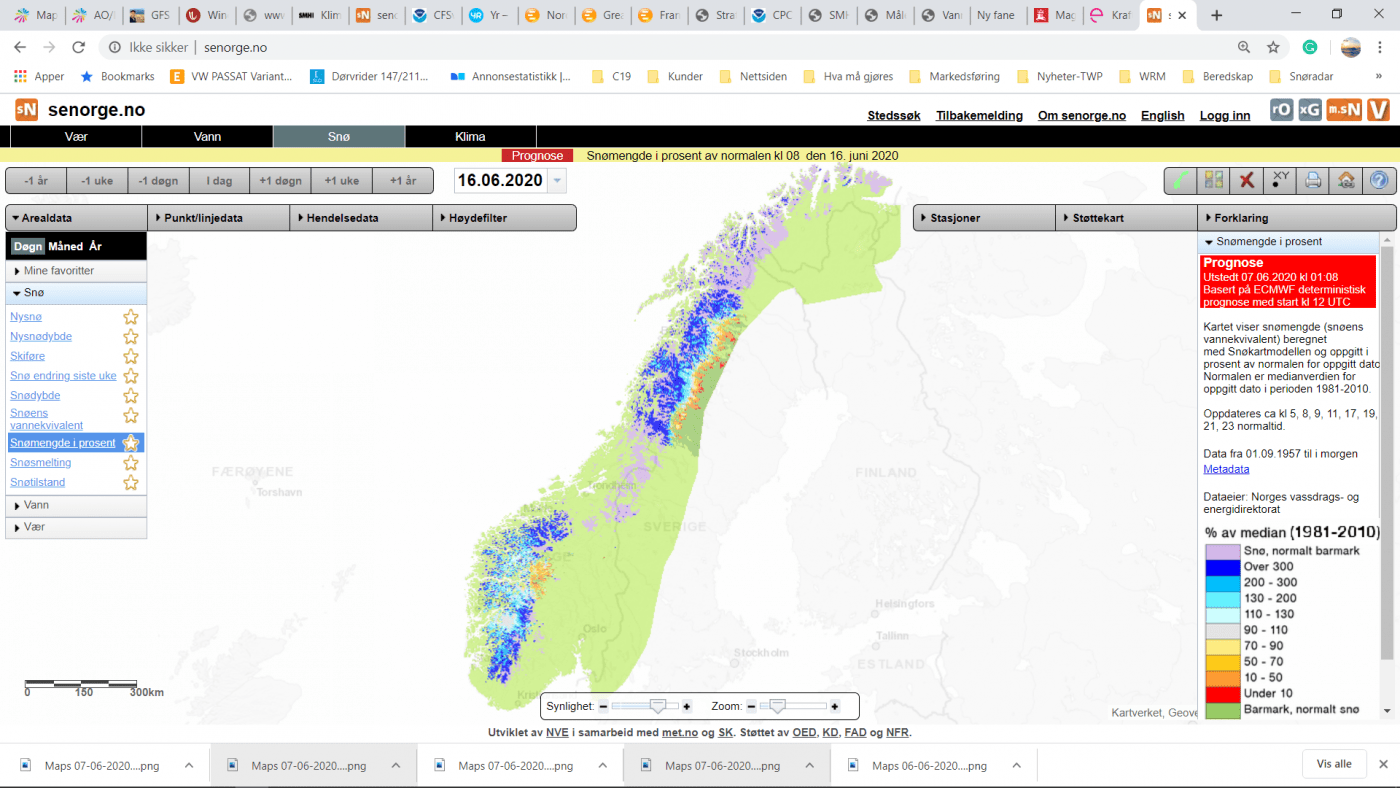Favorite Snøtilstand with its star
This screenshot has height=788, width=1400.
(130, 482)
